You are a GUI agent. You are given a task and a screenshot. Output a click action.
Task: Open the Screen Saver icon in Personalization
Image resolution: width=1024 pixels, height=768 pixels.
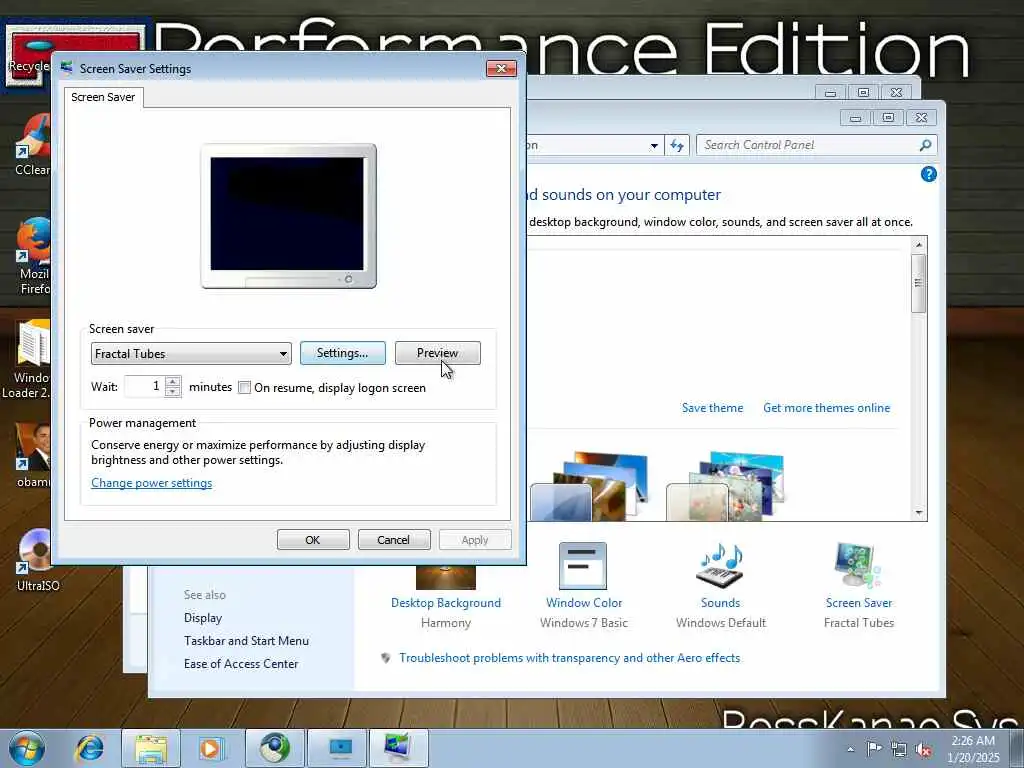pos(858,566)
